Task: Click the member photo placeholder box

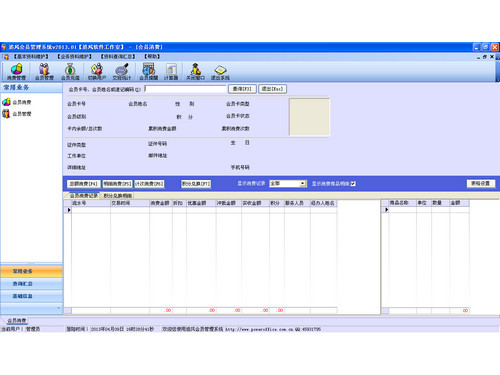Action: click(309, 117)
